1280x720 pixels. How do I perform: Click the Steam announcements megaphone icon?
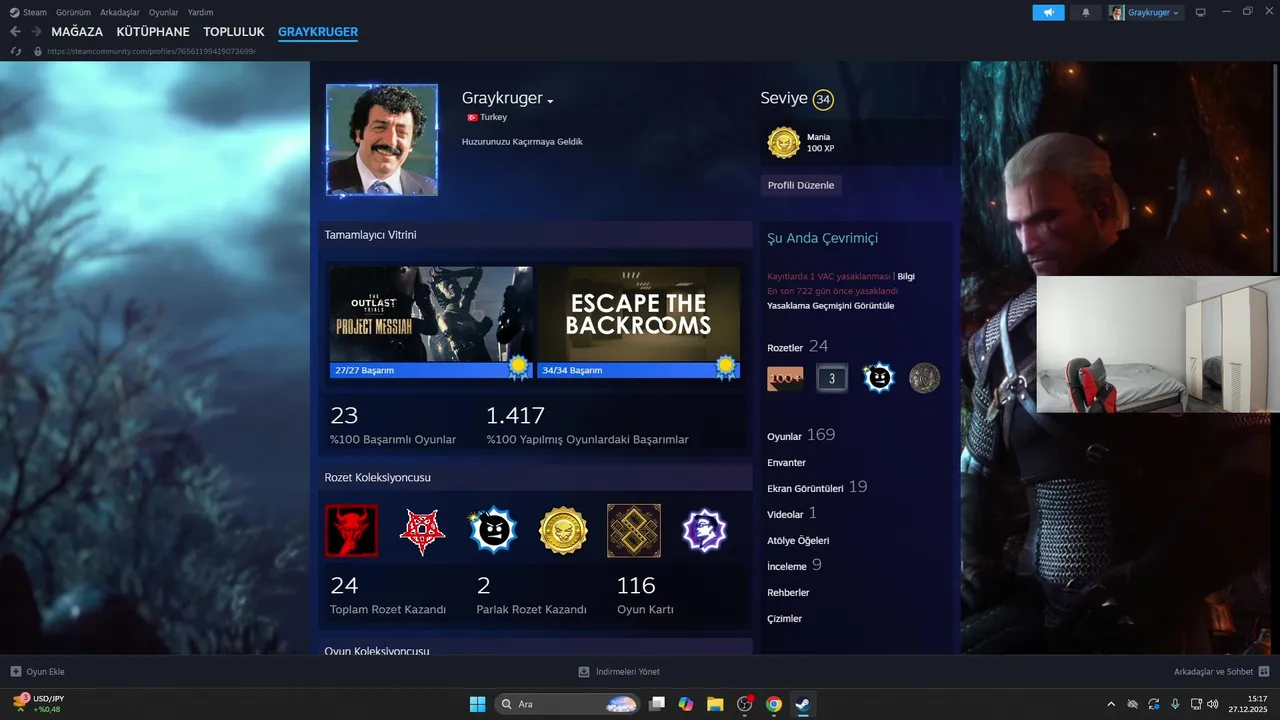(x=1048, y=13)
